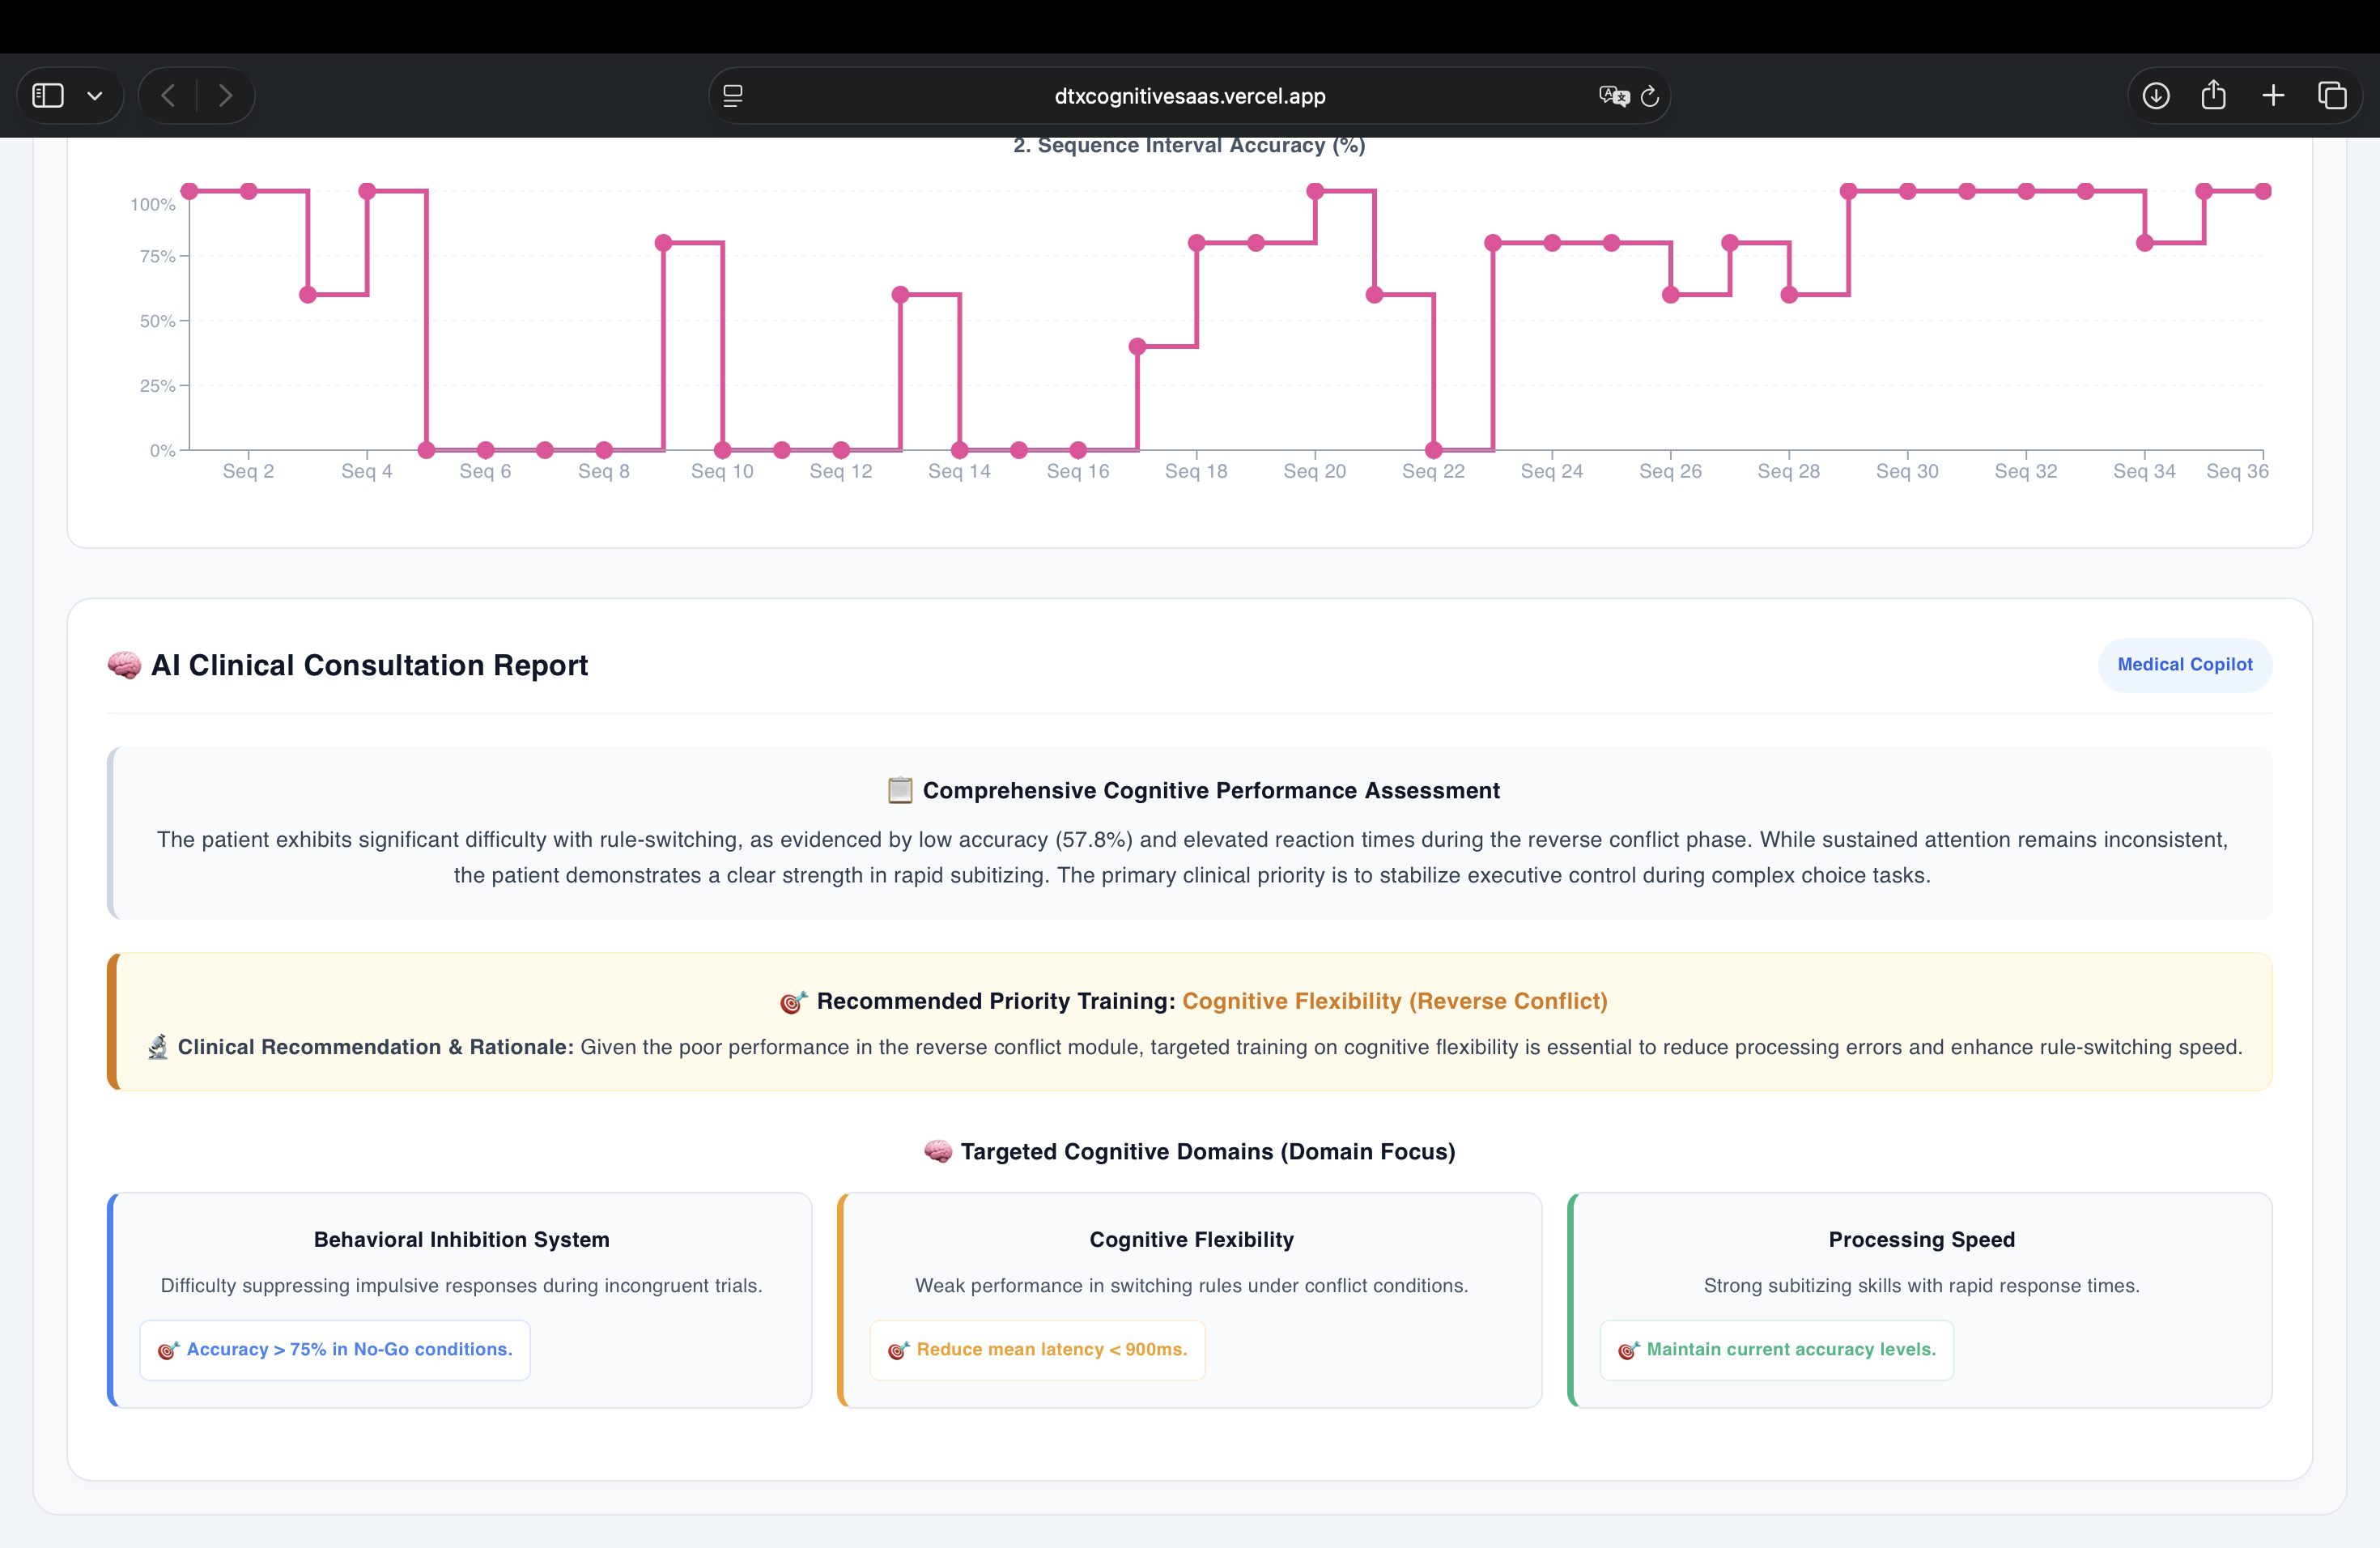Select the Reduce mean latency < 900ms chip
2380x1548 pixels.
point(1037,1350)
